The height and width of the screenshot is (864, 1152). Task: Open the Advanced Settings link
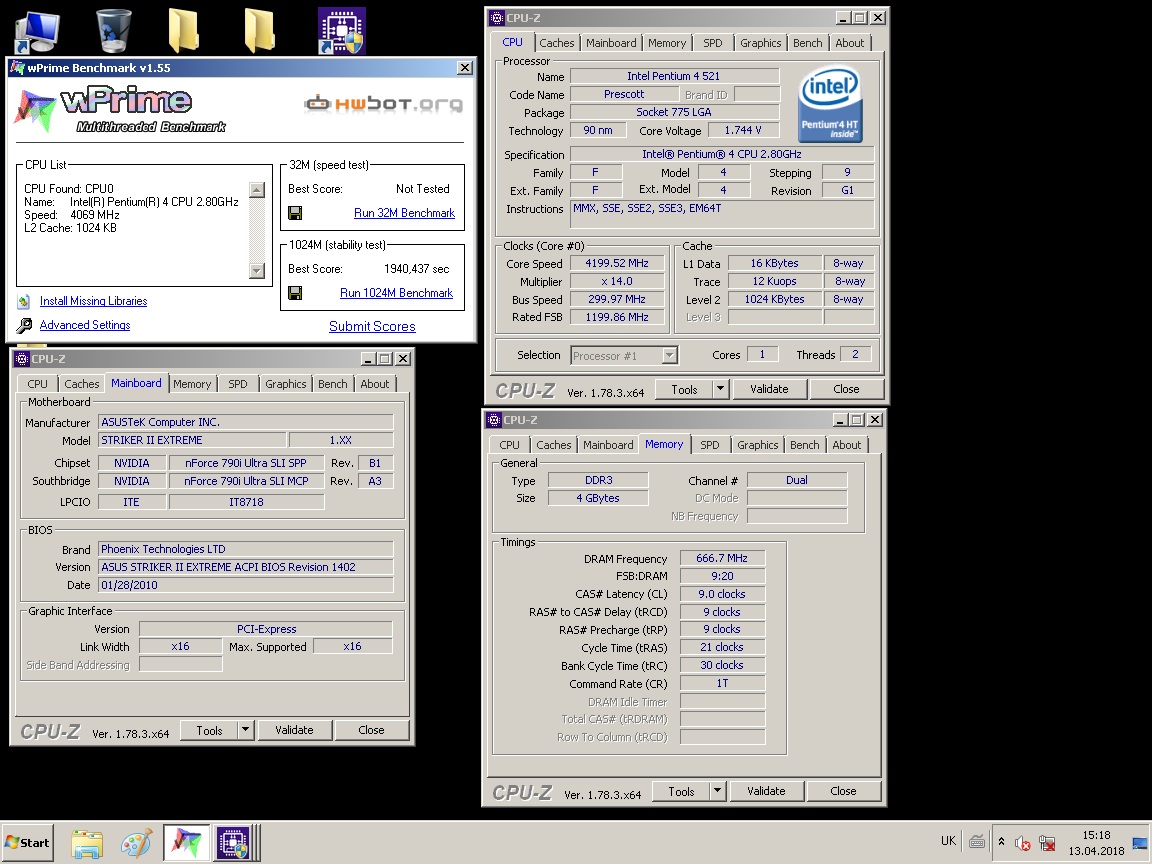click(x=84, y=325)
